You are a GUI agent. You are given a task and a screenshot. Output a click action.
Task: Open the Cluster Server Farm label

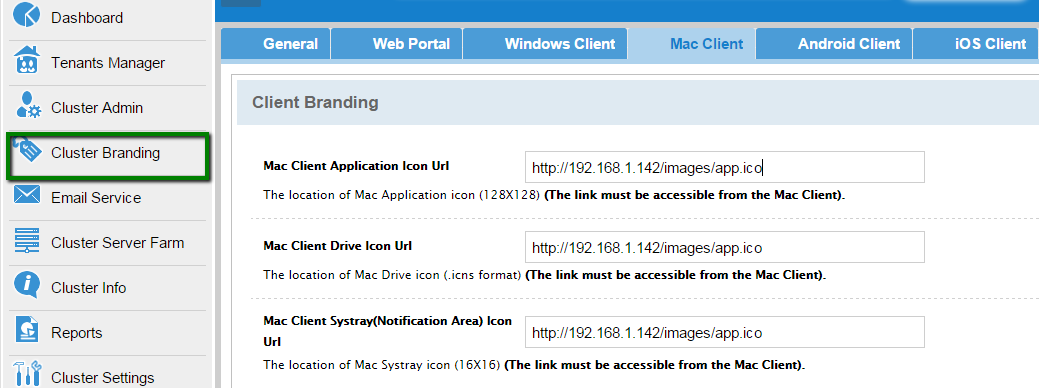pos(117,243)
